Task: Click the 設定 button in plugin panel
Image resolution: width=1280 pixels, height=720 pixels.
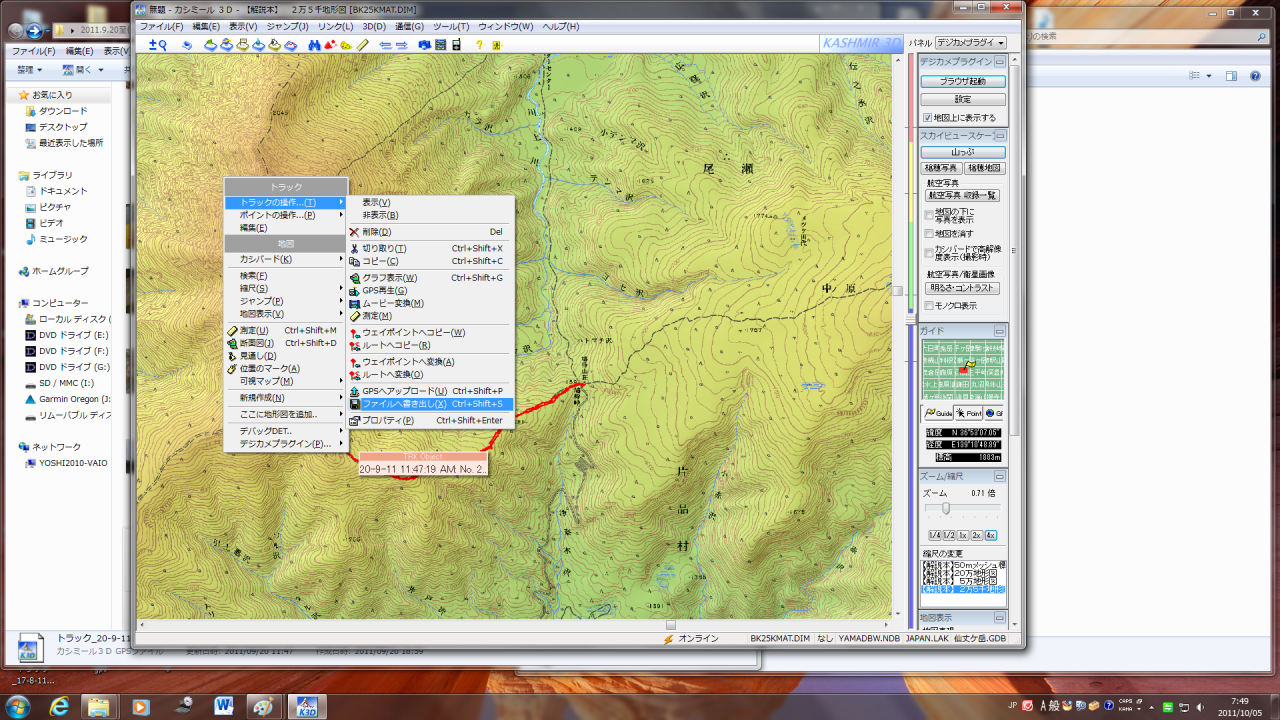Action: click(963, 100)
